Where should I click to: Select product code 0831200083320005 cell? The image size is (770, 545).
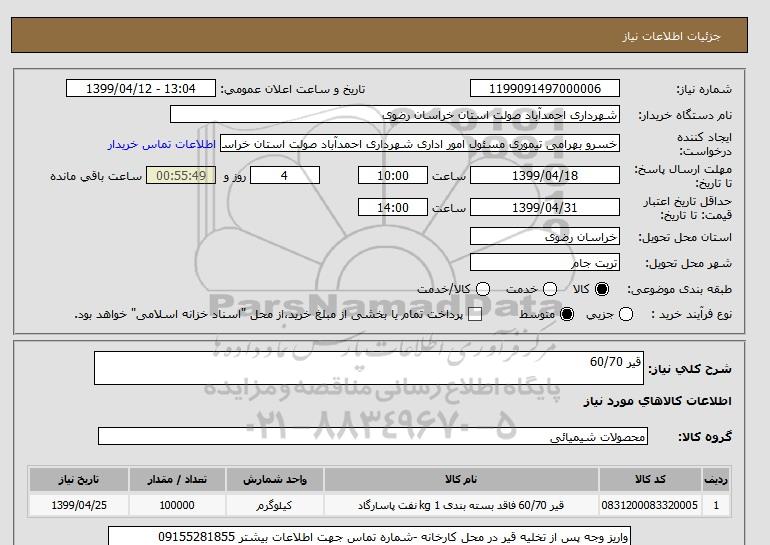coord(650,505)
